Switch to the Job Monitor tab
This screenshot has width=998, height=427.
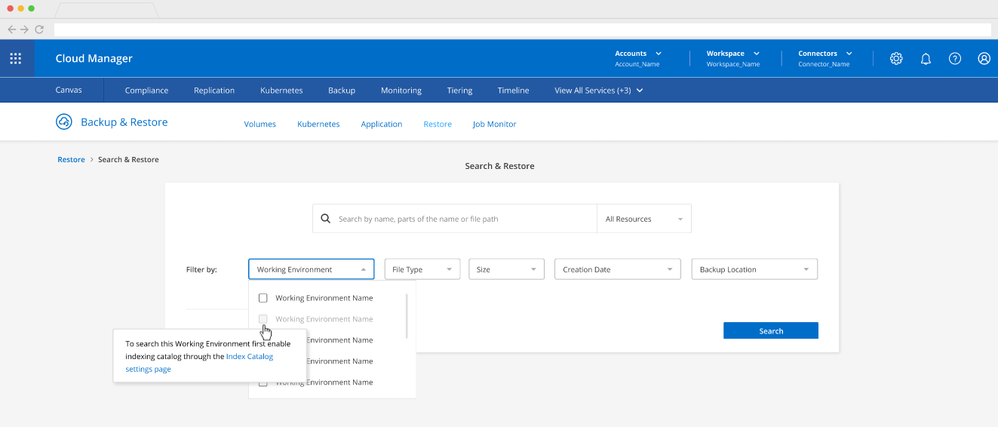[494, 124]
